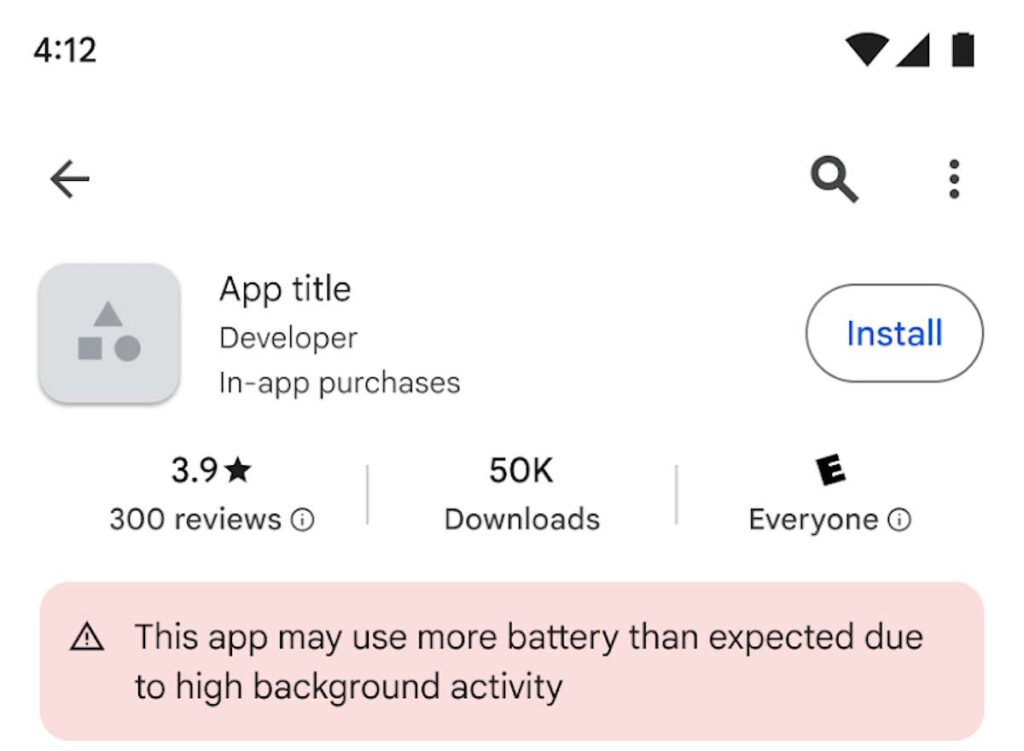Open the overflow three-dot menu
Image resolution: width=1024 pixels, height=751 pixels.
pyautogui.click(x=953, y=177)
